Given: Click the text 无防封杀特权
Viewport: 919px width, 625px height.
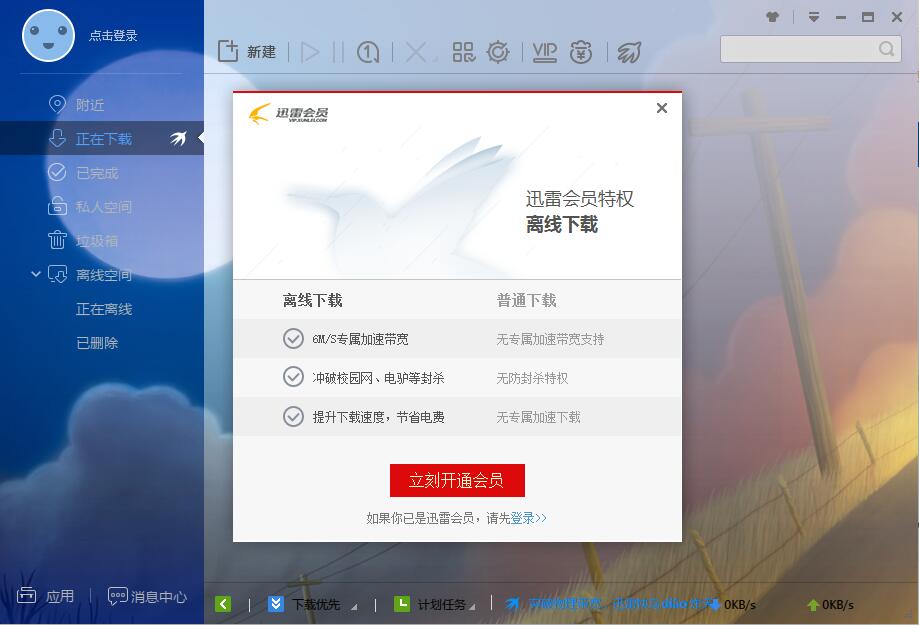Looking at the screenshot, I should click(532, 378).
